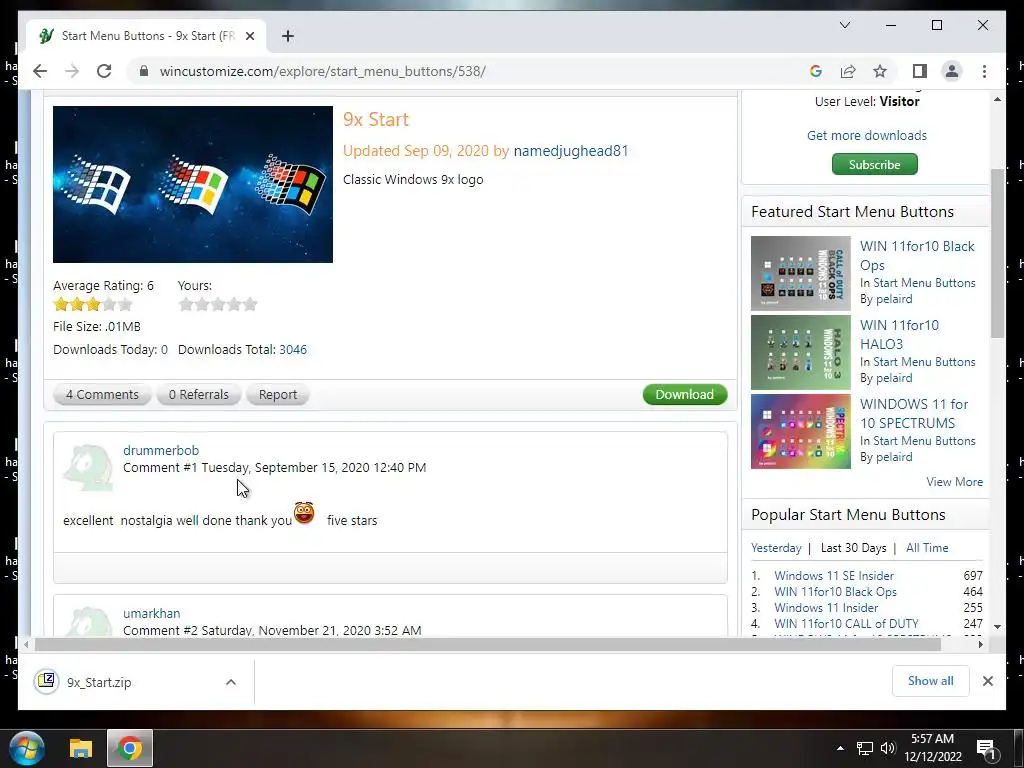Image resolution: width=1024 pixels, height=768 pixels.
Task: Open WIN 11for10 HALO3 thumbnail
Action: click(801, 352)
